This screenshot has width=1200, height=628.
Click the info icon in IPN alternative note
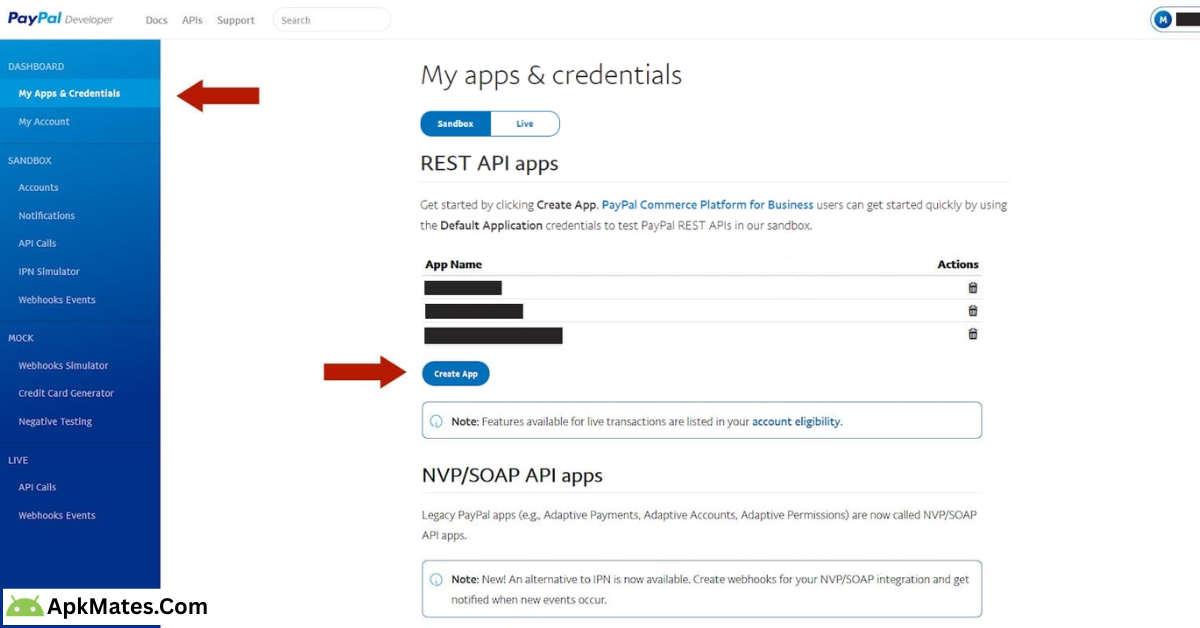pos(436,579)
